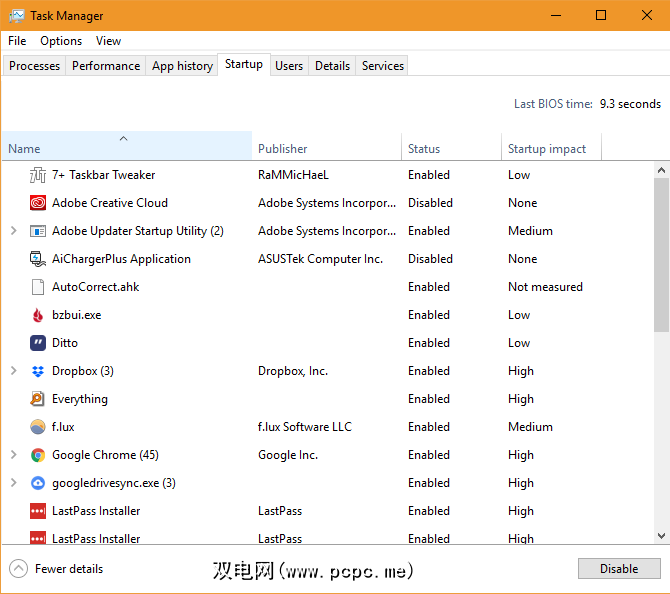Switch to the Details tab
This screenshot has height=594, width=670.
coord(332,66)
